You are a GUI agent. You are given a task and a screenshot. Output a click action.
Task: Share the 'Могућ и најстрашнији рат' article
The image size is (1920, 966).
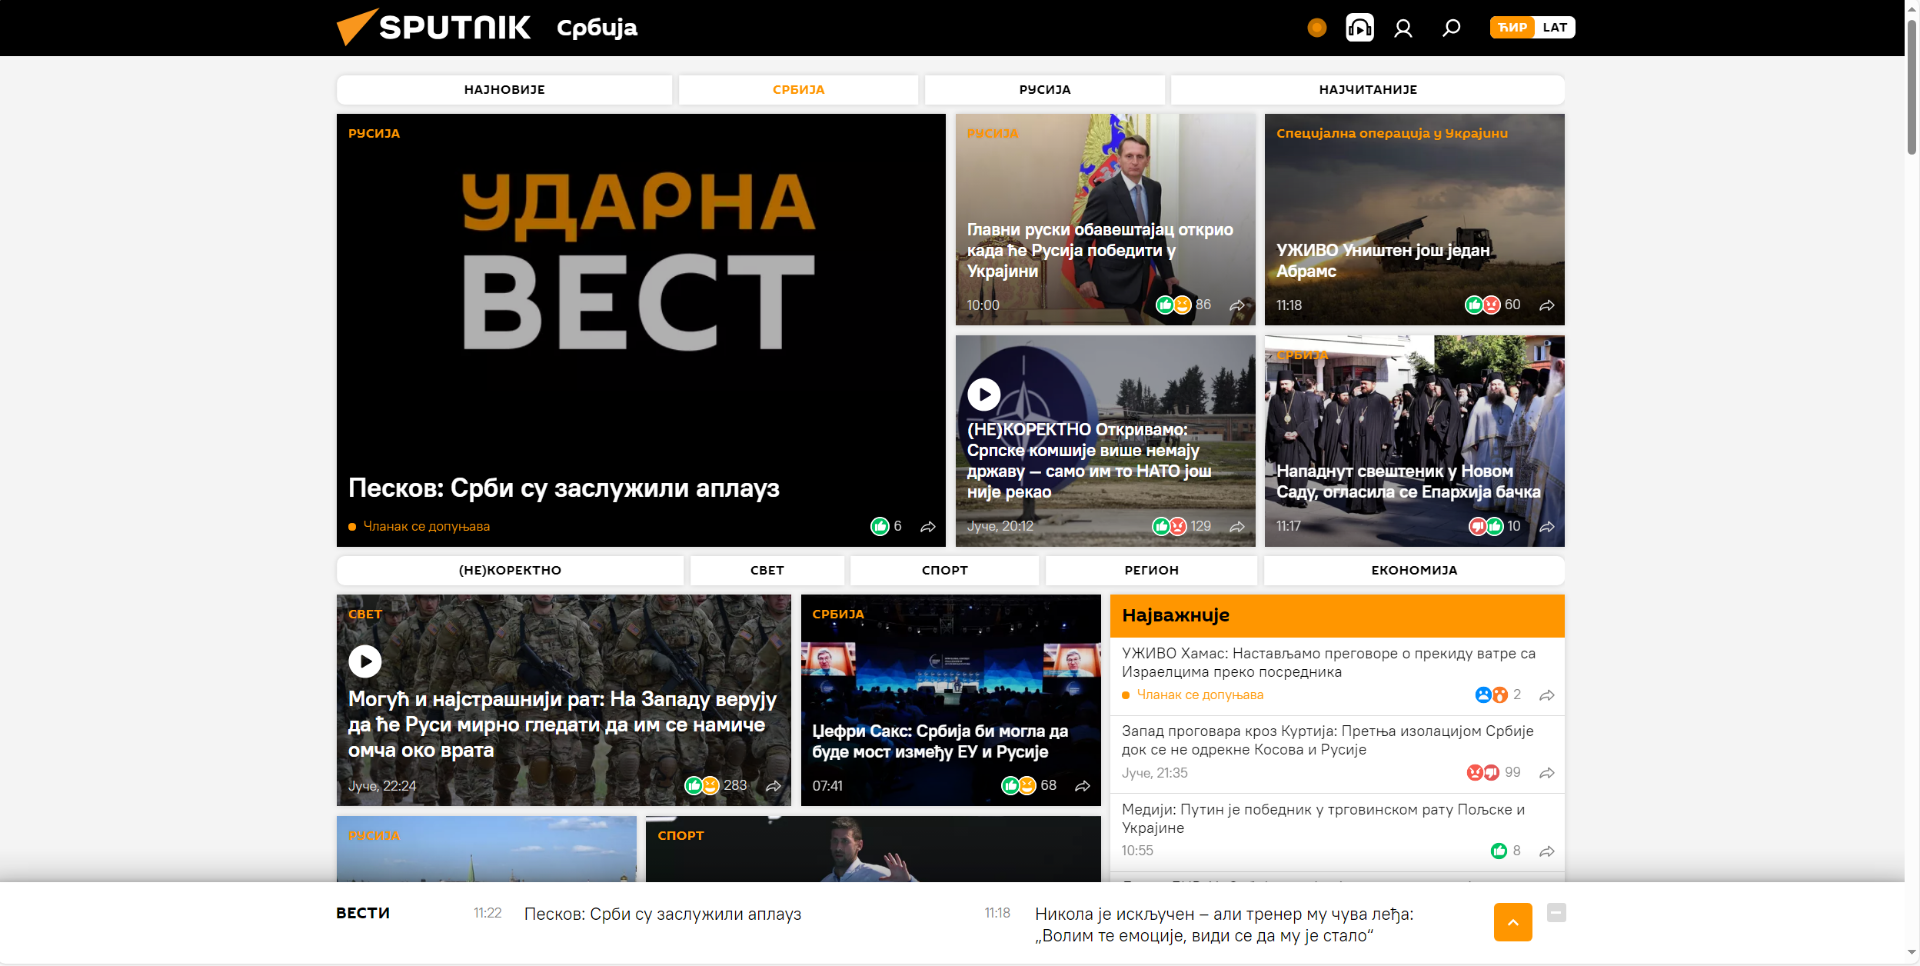(773, 787)
